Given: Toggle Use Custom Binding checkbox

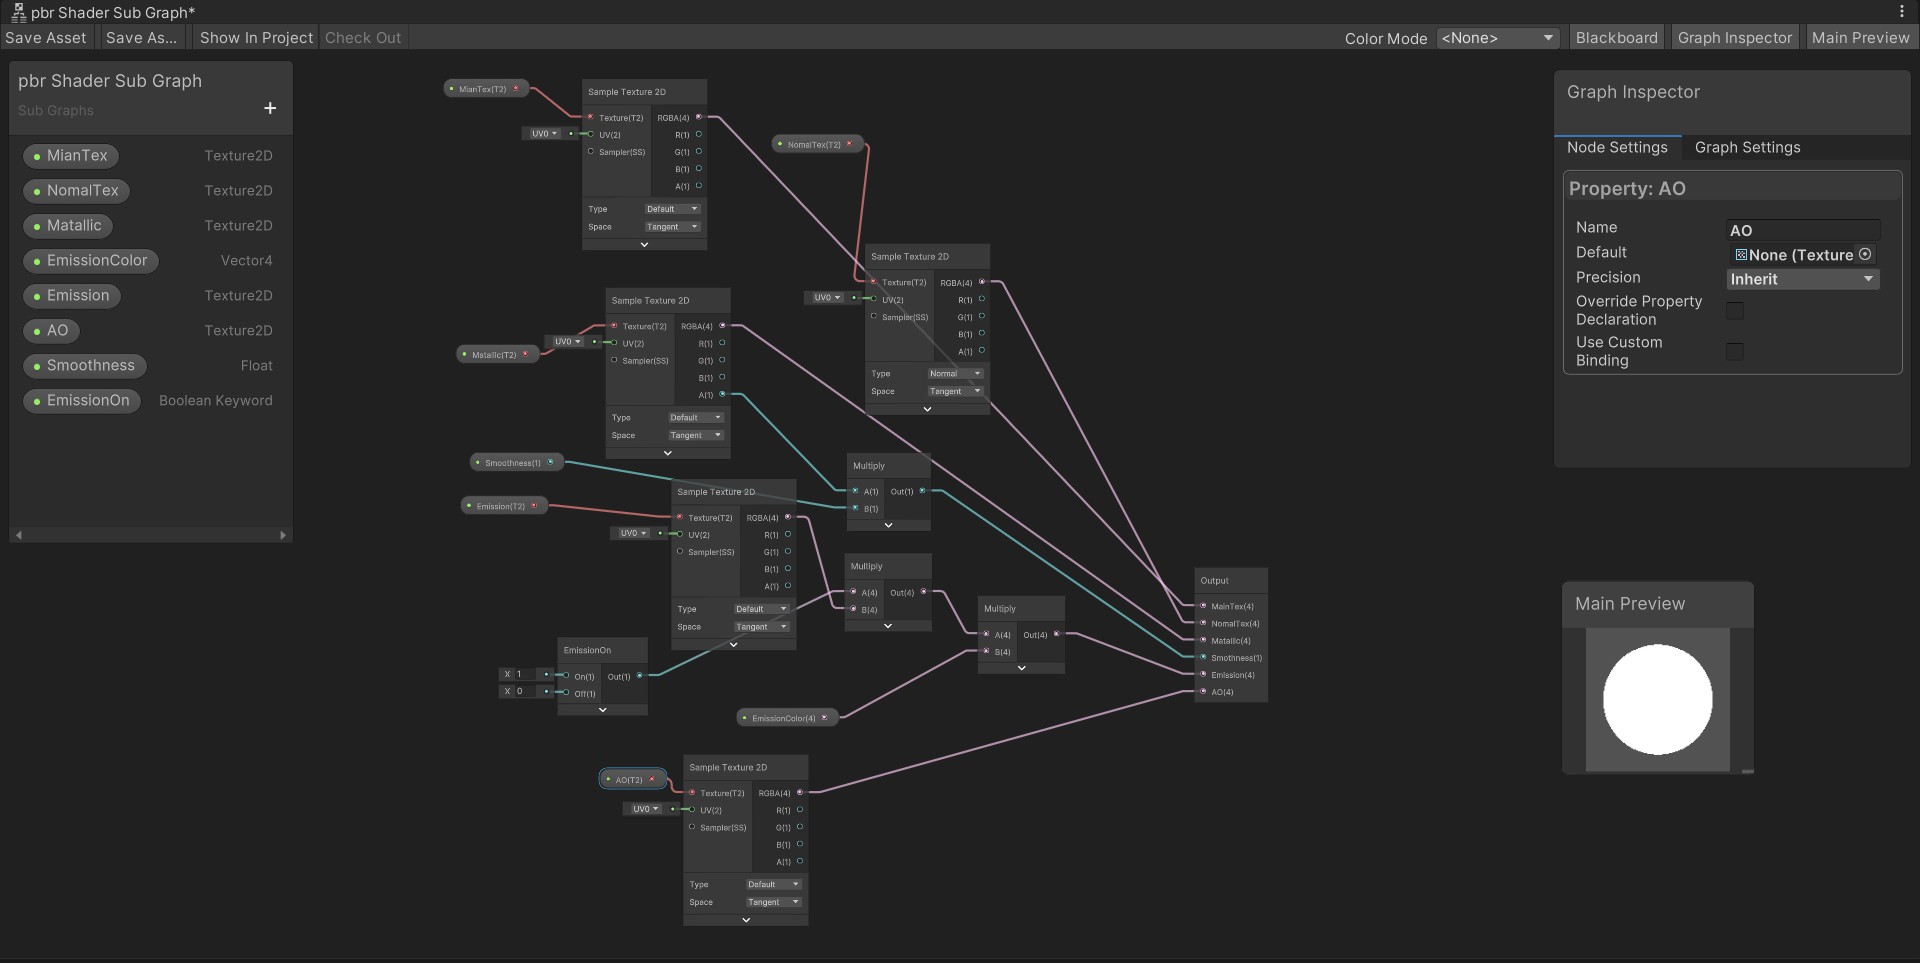Looking at the screenshot, I should [x=1735, y=351].
